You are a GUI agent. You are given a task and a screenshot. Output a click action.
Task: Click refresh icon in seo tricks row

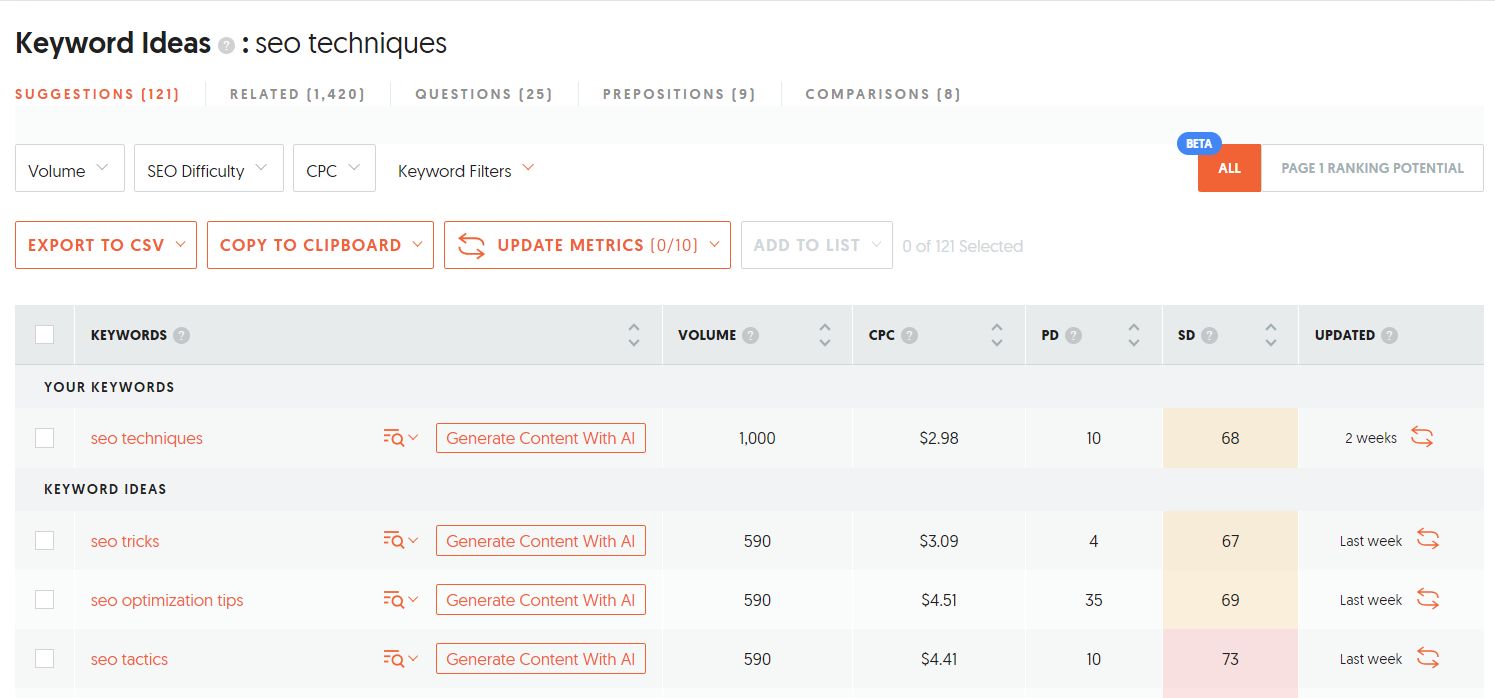pyautogui.click(x=1428, y=540)
